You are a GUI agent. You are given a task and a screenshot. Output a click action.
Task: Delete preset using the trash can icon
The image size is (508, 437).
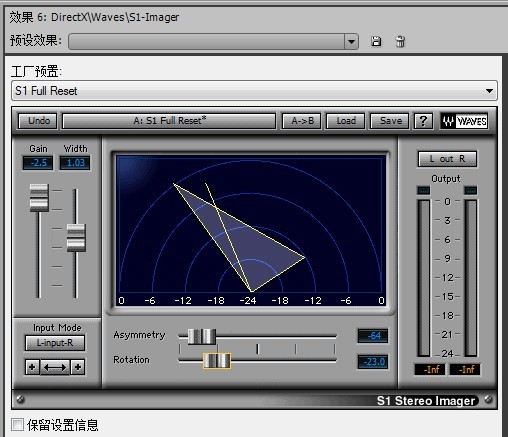(400, 42)
